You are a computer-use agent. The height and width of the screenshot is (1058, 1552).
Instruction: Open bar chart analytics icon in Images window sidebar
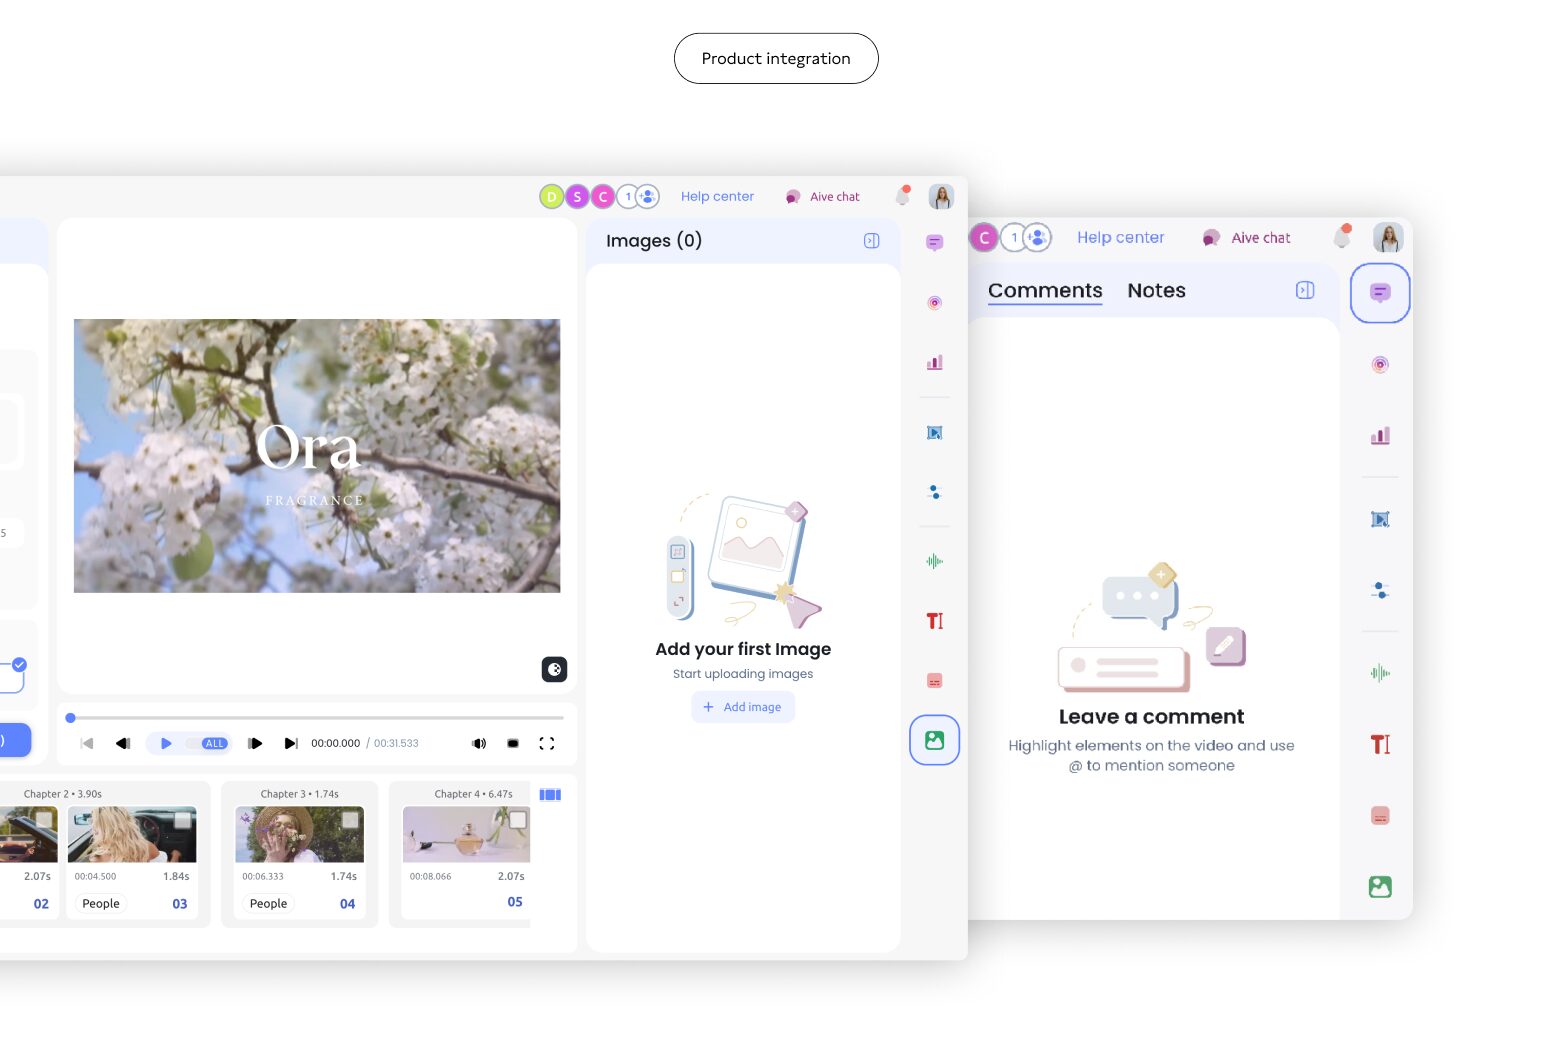click(934, 362)
